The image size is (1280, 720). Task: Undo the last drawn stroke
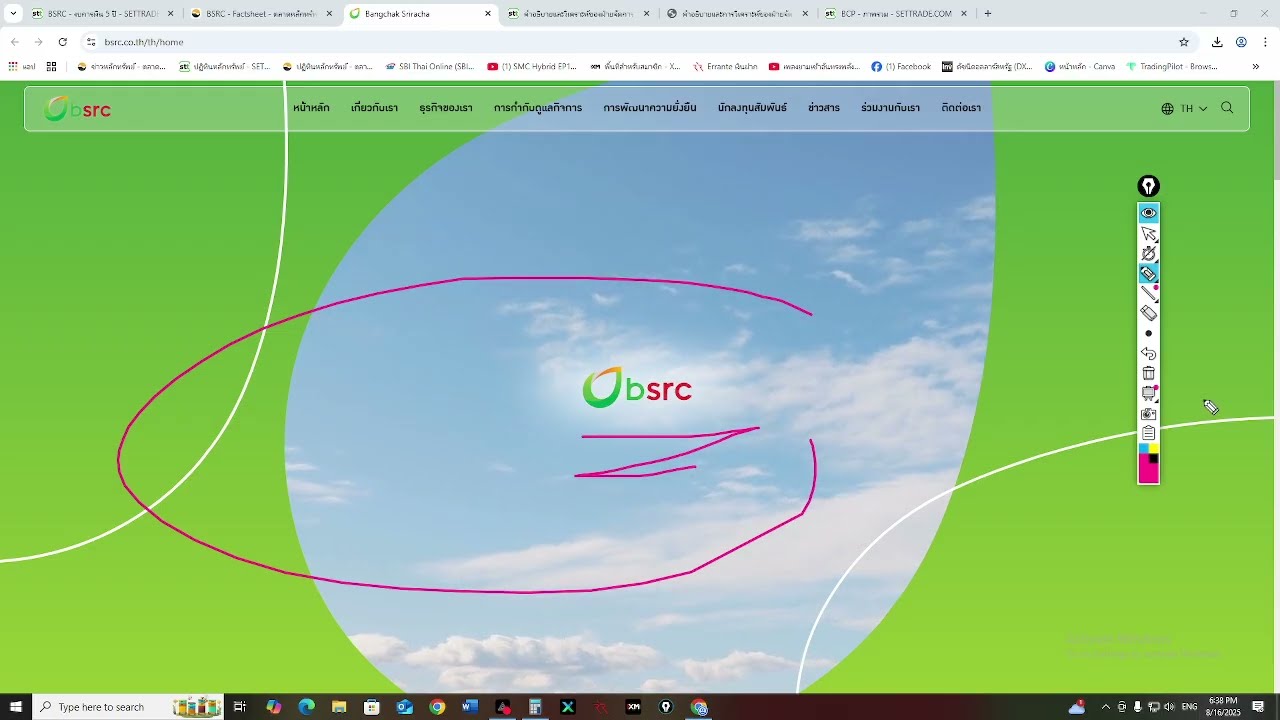click(1148, 353)
